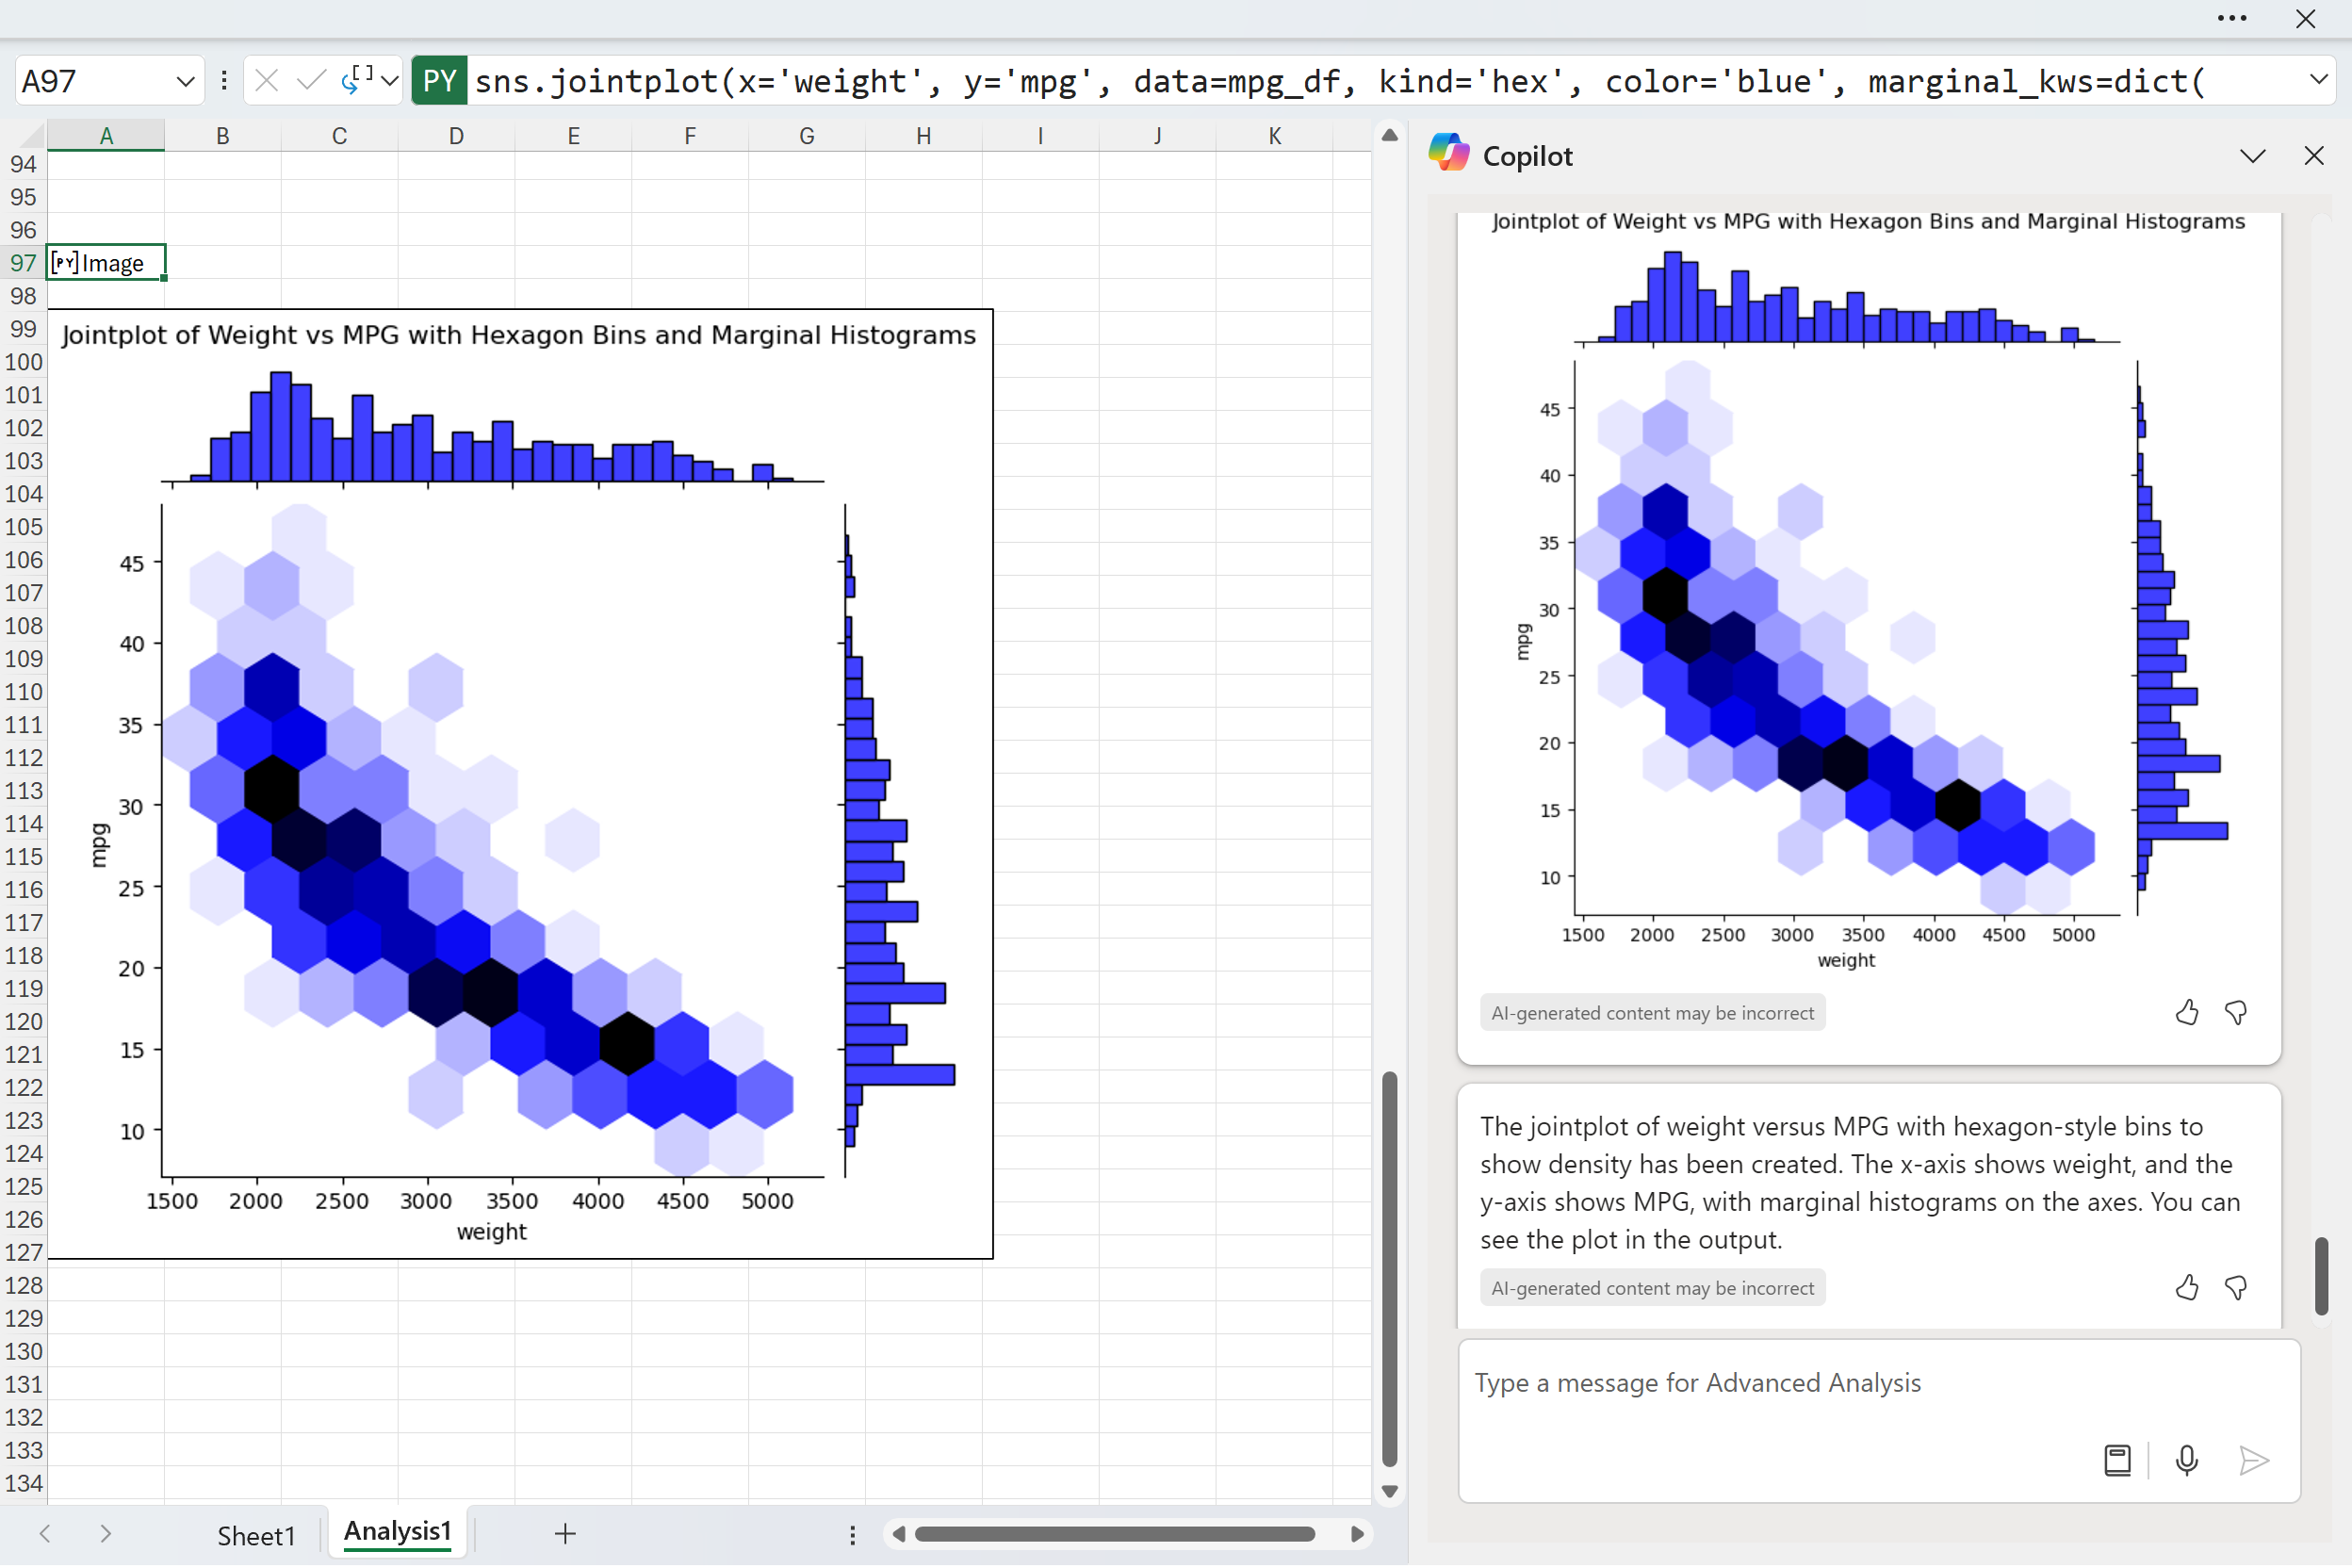Collapse the Copilot pane chevron

click(x=2252, y=156)
